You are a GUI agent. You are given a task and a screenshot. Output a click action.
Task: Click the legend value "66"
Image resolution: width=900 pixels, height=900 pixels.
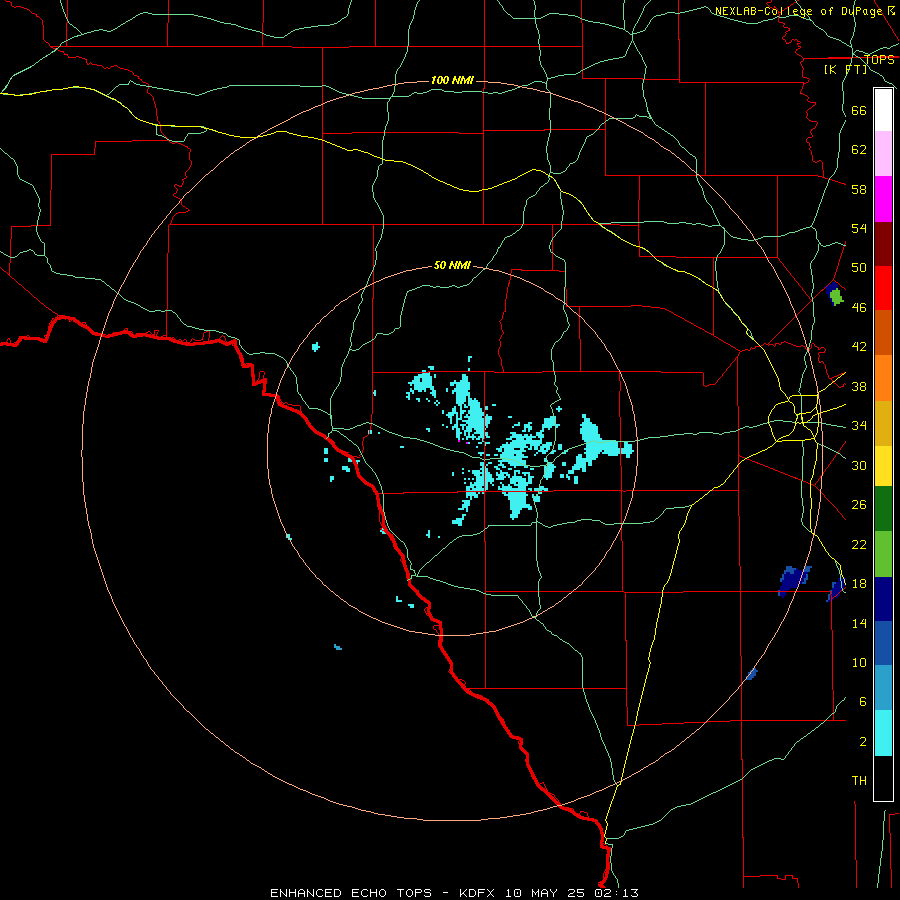tap(859, 111)
